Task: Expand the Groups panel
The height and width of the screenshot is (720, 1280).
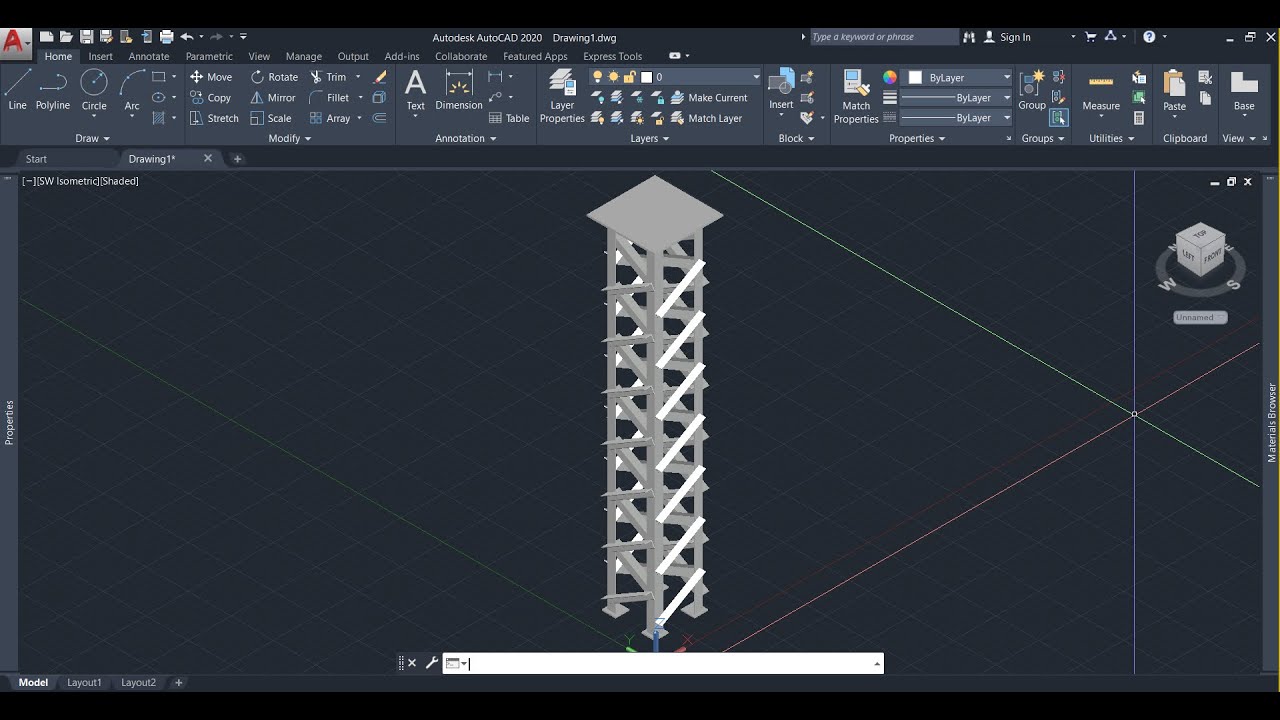Action: pos(1043,138)
